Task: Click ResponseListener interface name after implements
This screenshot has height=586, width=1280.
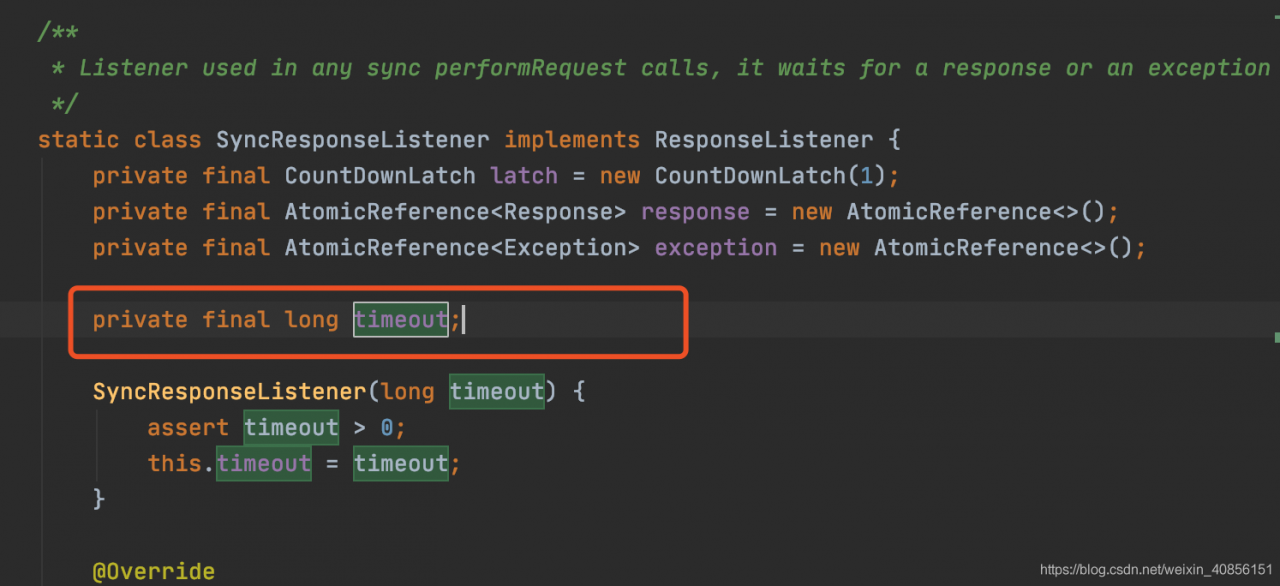Action: point(764,140)
